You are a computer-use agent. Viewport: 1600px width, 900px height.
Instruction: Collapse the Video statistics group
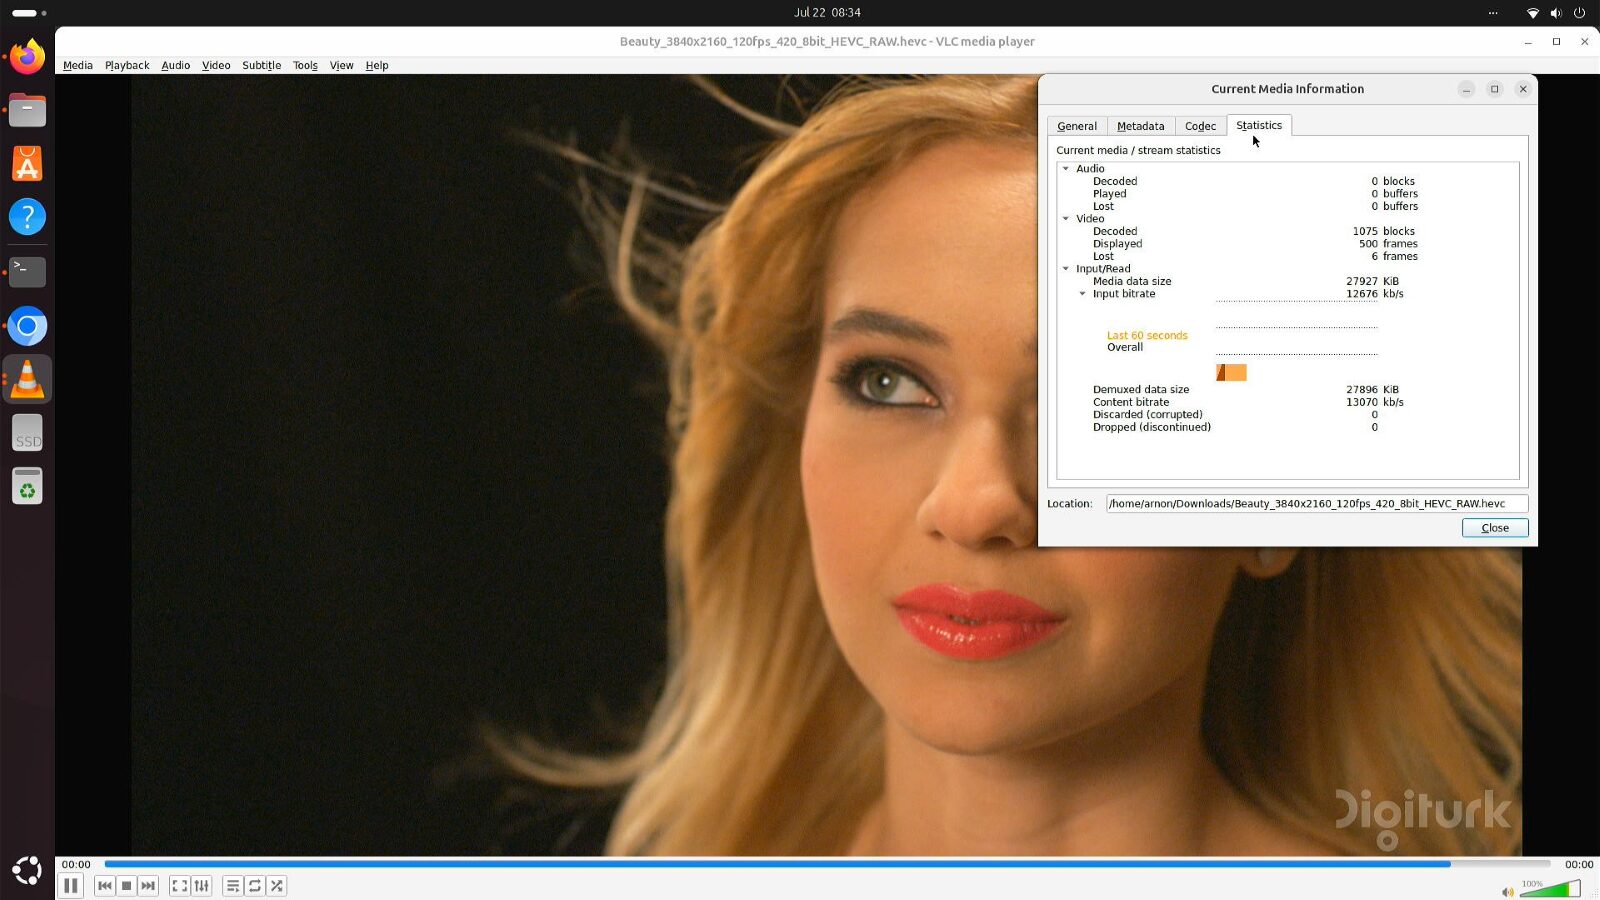tap(1066, 219)
